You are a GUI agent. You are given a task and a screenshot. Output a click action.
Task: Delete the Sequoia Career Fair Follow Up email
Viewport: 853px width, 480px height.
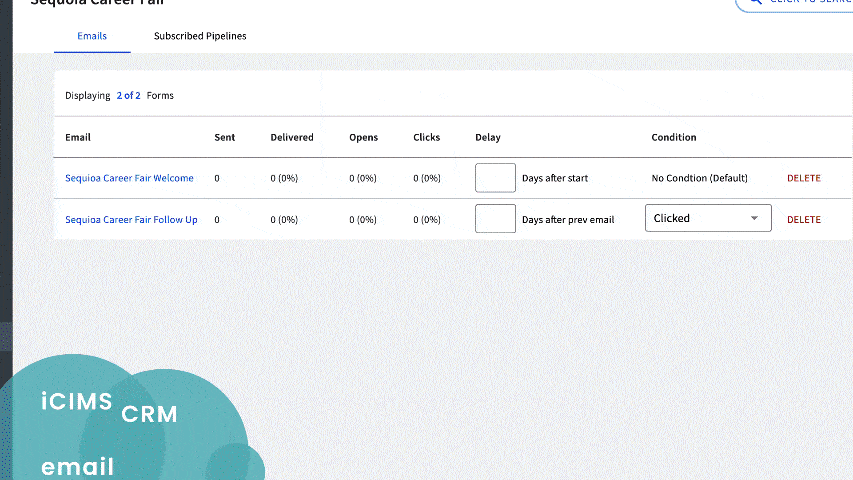803,219
